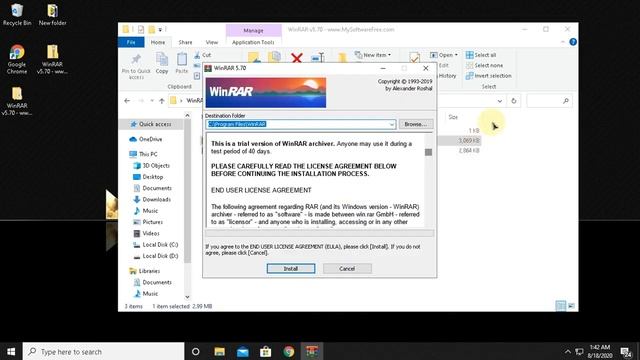The height and width of the screenshot is (360, 640).
Task: Open File Explorer from the taskbar
Action: [x=220, y=351]
